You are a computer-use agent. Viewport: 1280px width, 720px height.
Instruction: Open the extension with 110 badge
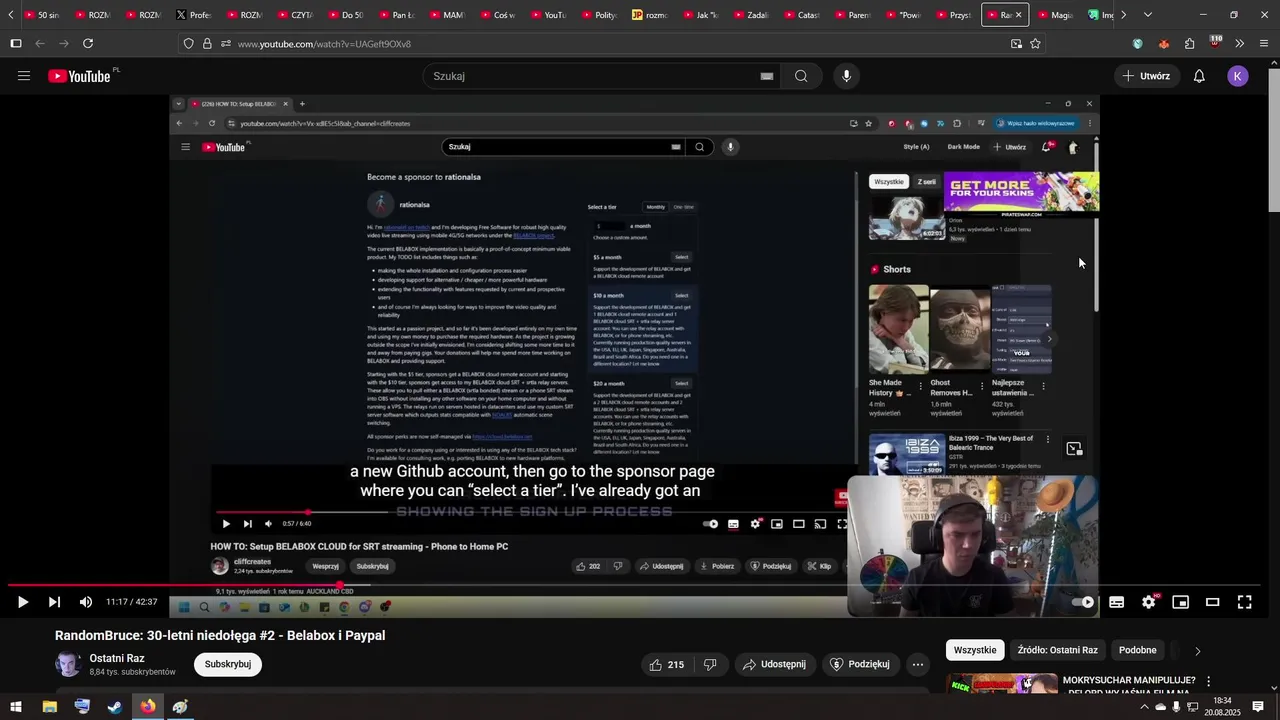1215,42
